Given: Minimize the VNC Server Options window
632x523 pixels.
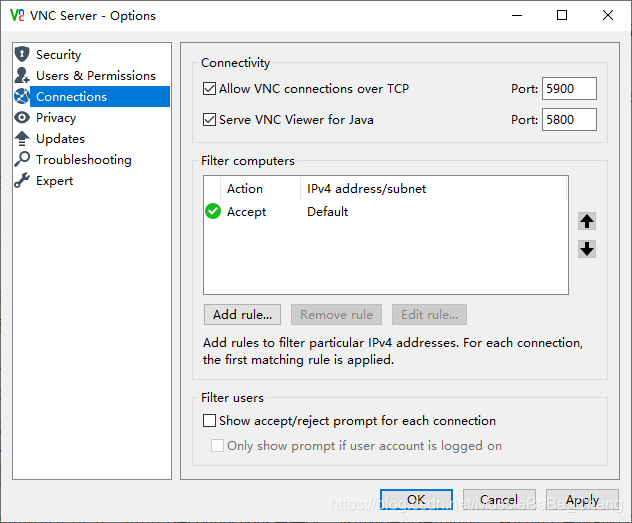Looking at the screenshot, I should 517,15.
